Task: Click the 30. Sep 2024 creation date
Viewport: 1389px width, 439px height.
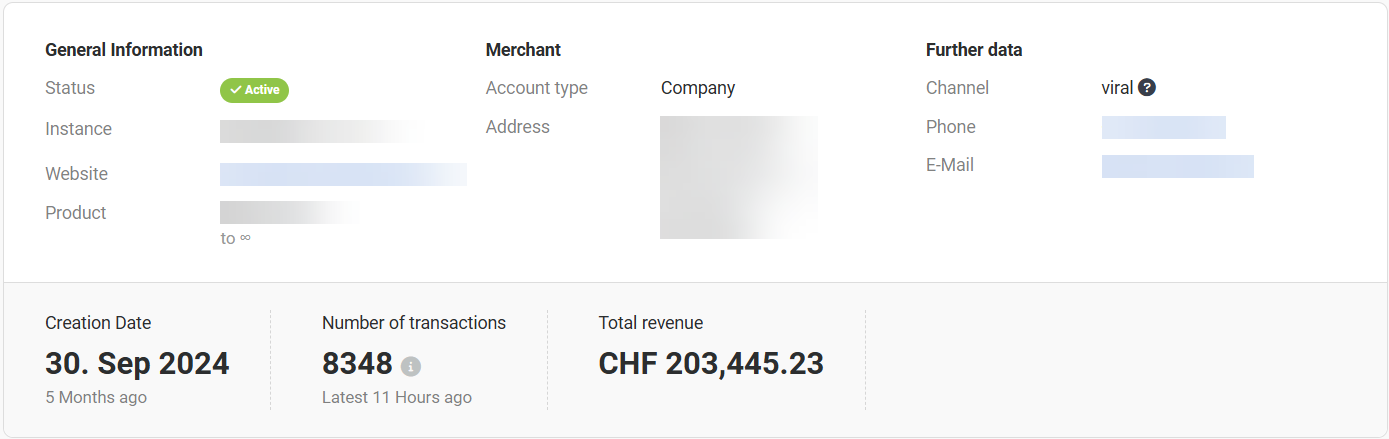Action: click(x=137, y=363)
